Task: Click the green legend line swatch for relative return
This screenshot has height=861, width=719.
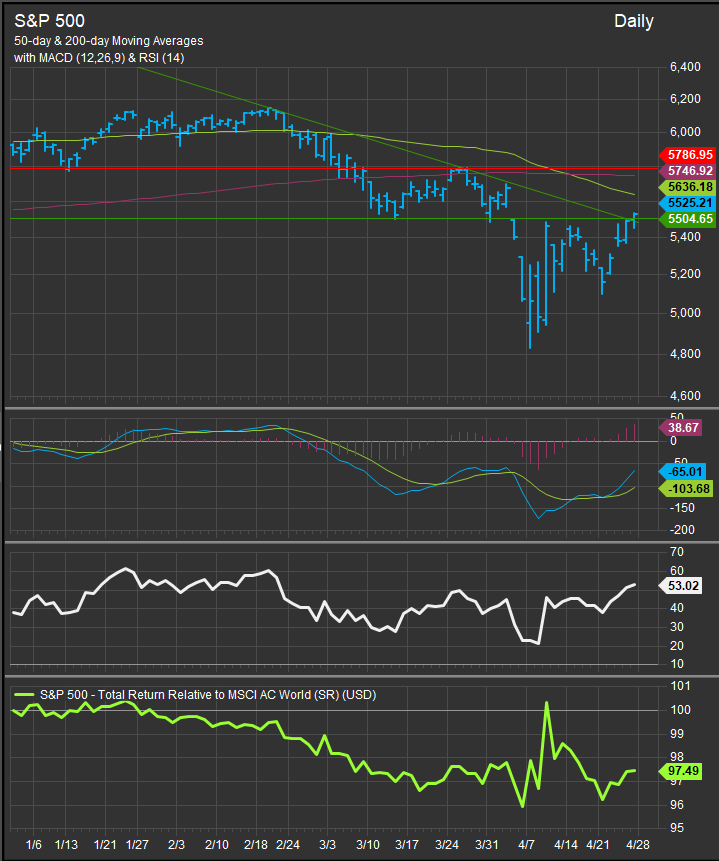Action: [x=24, y=694]
